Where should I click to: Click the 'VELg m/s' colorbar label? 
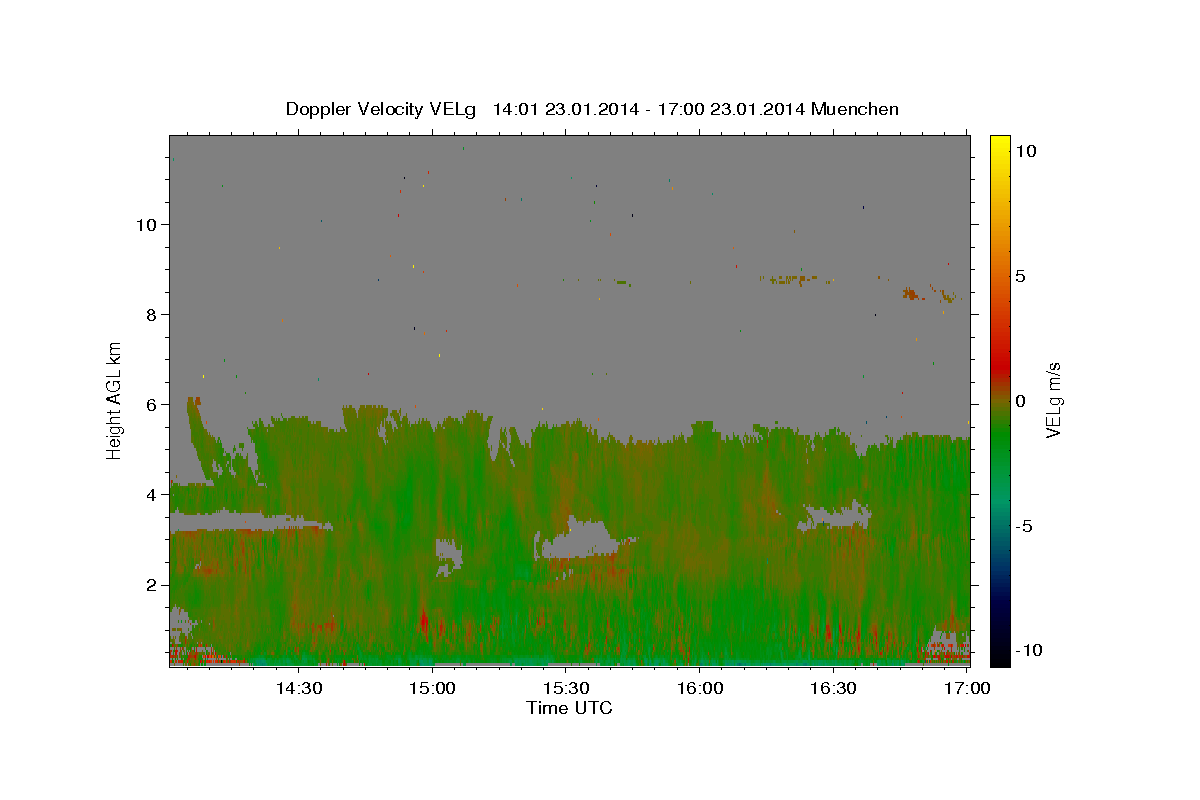[1053, 401]
